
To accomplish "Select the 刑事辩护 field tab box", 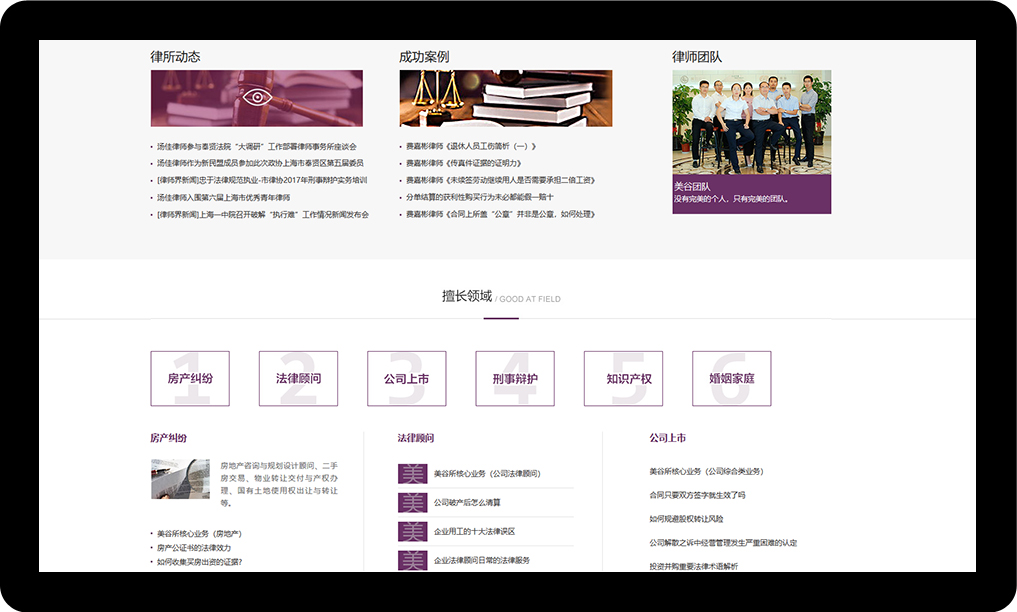I will pos(515,379).
